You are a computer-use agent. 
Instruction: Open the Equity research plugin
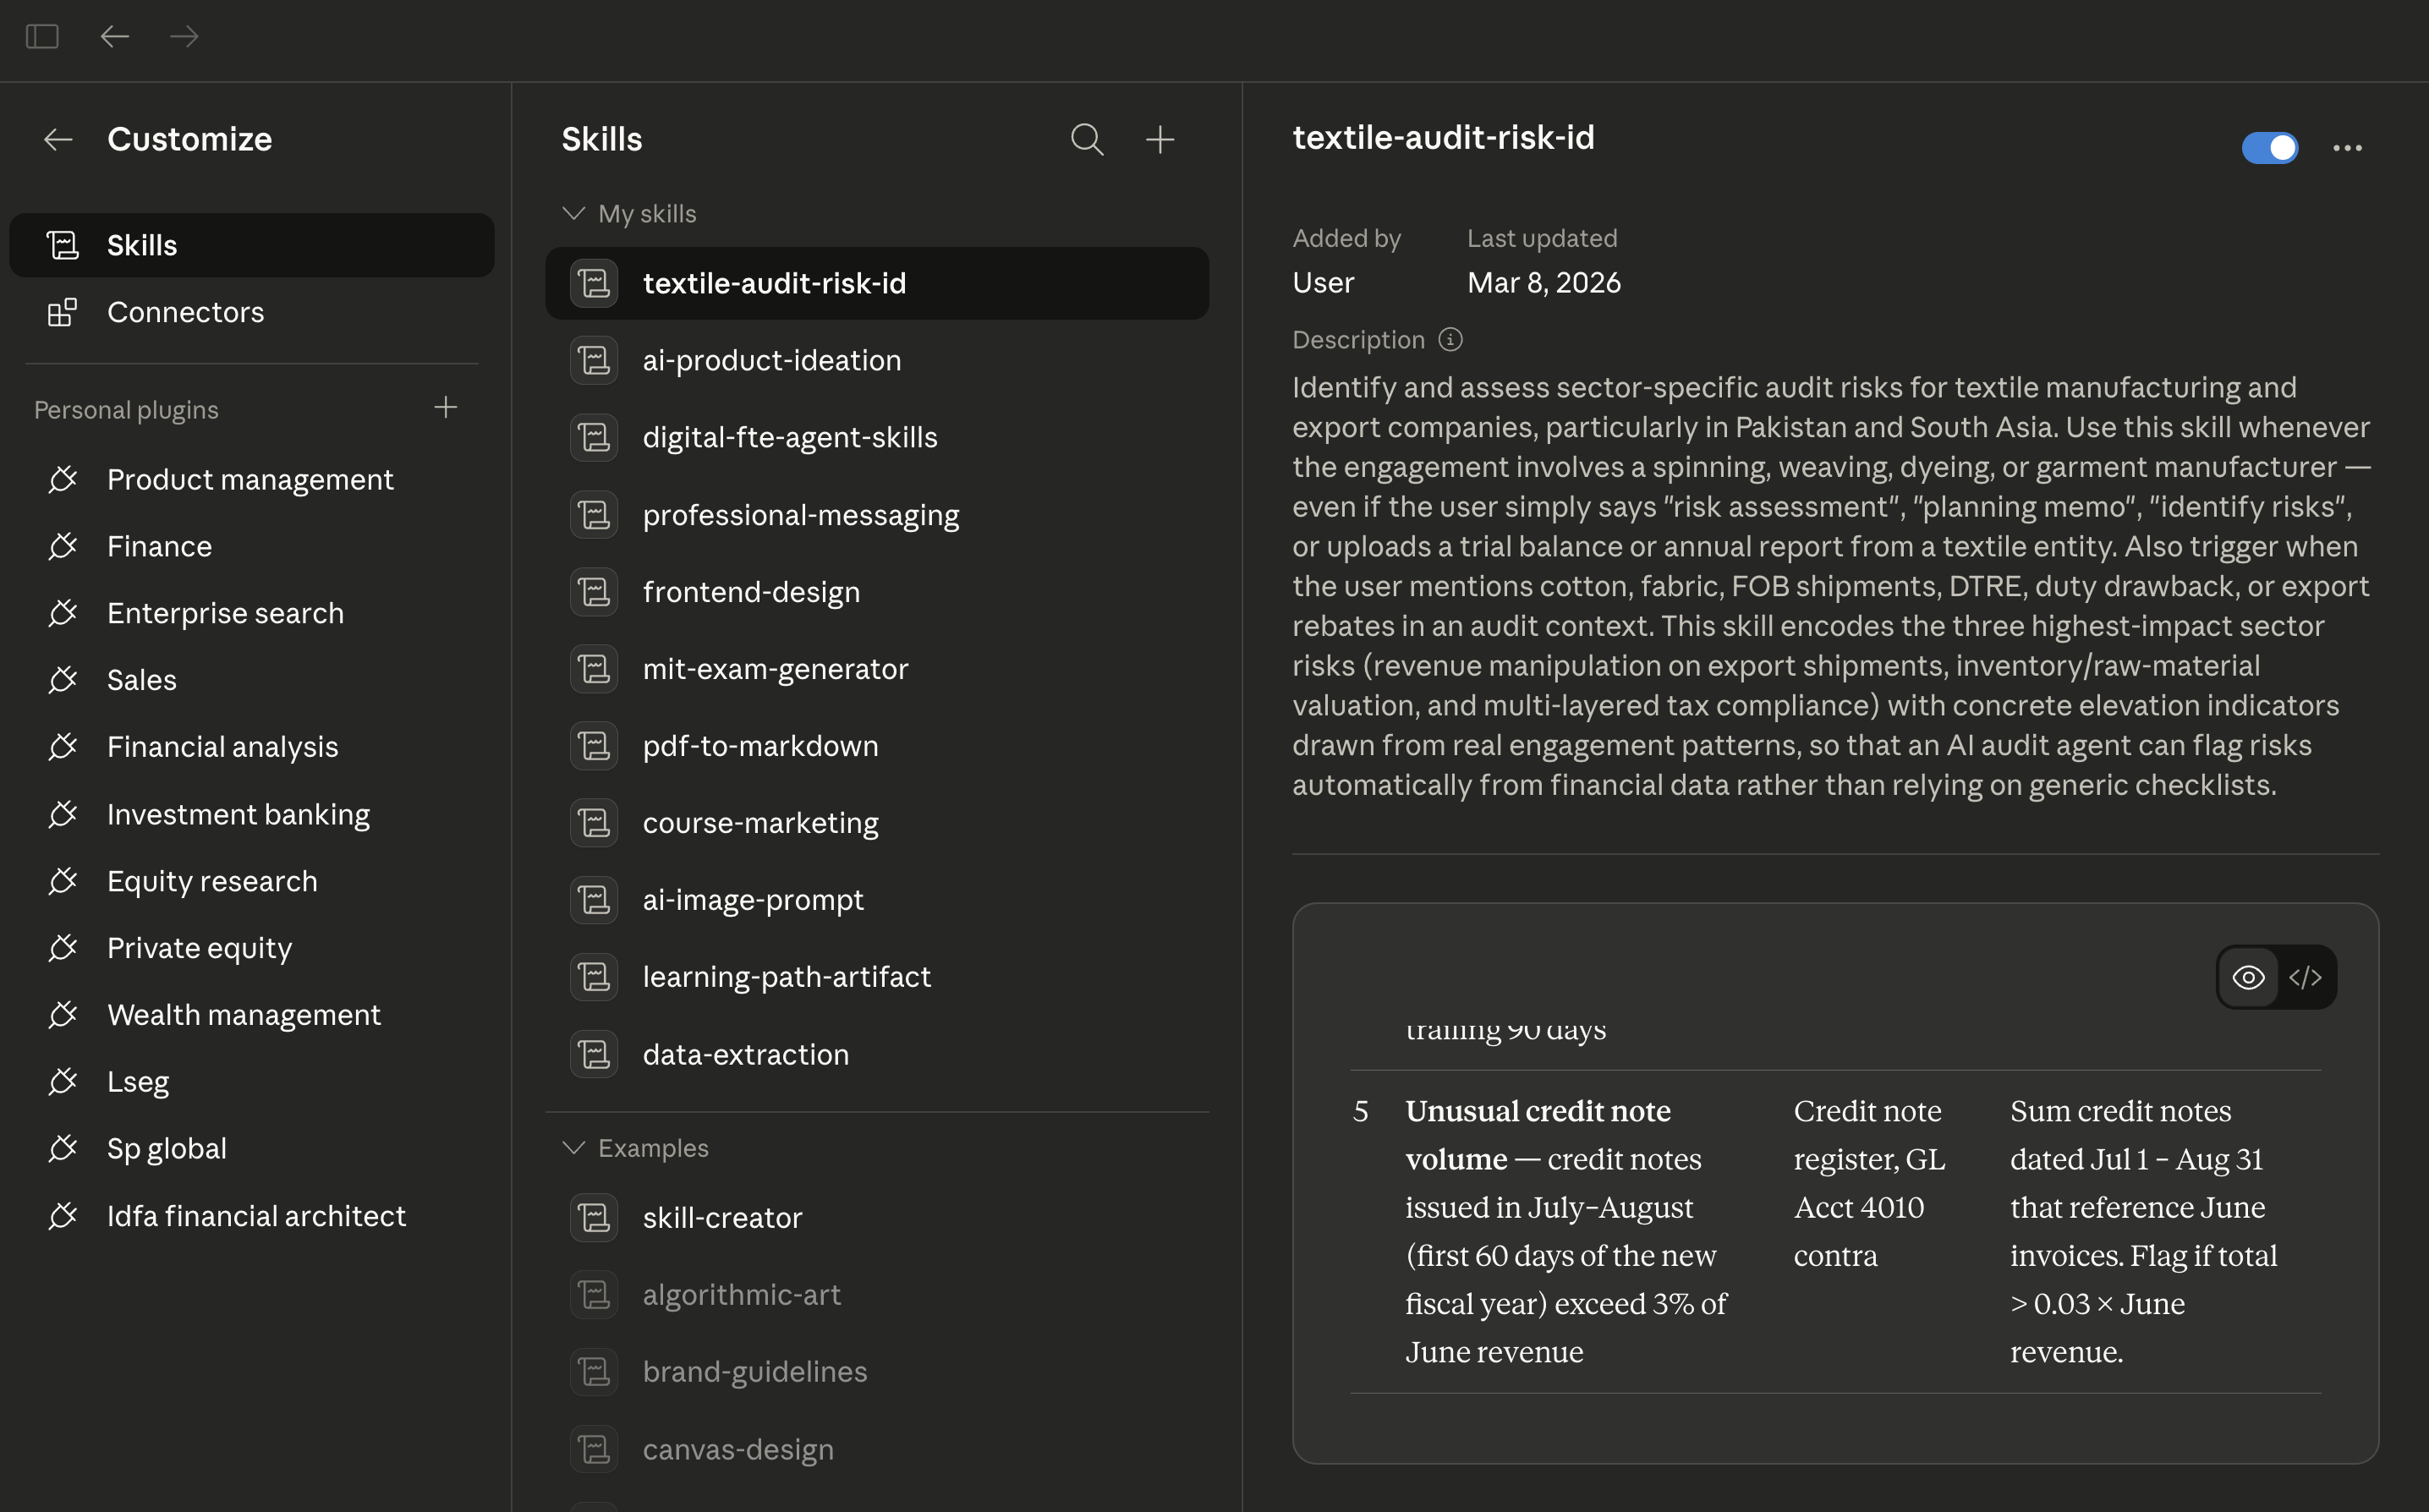212,881
